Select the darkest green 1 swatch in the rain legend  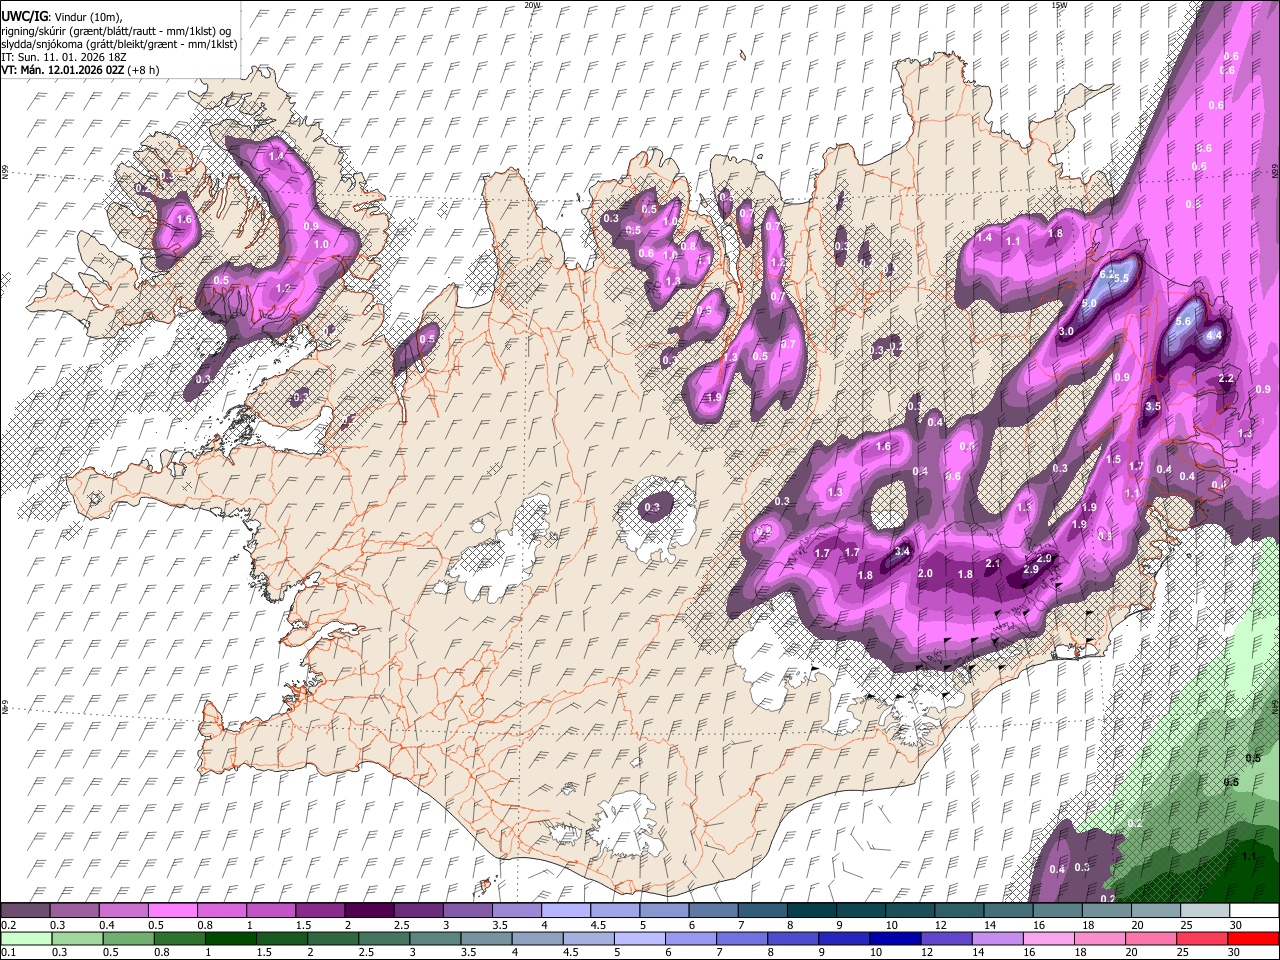[x=231, y=938]
